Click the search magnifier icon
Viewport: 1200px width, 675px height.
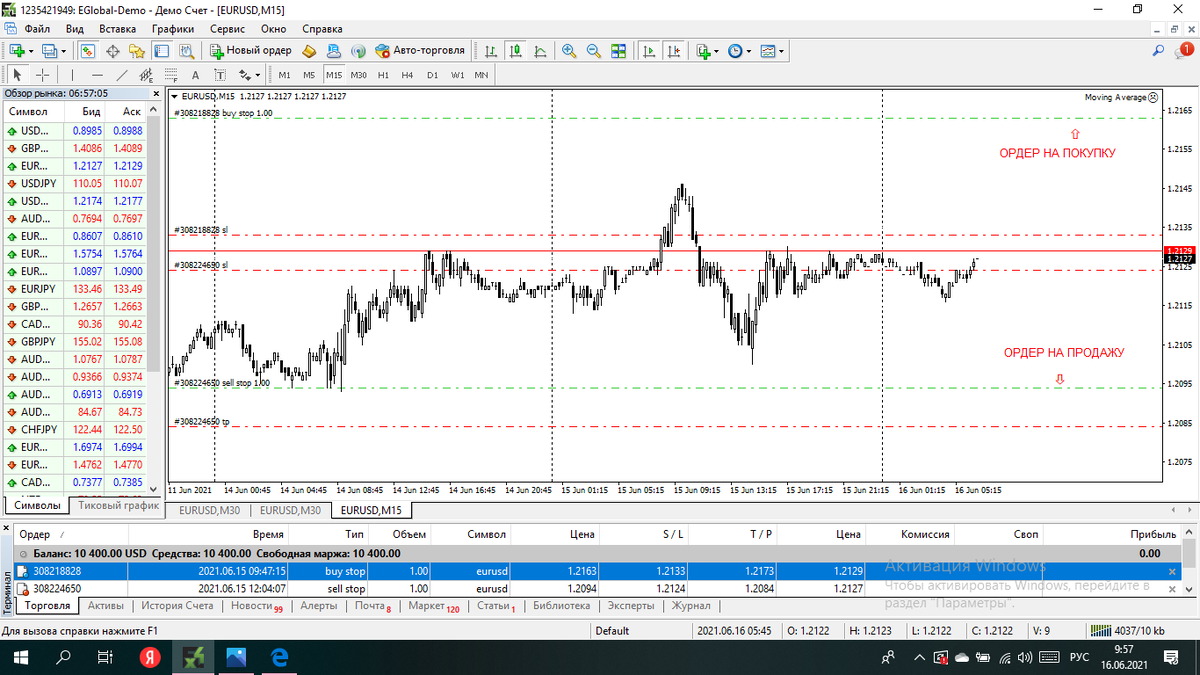pyautogui.click(x=1158, y=50)
